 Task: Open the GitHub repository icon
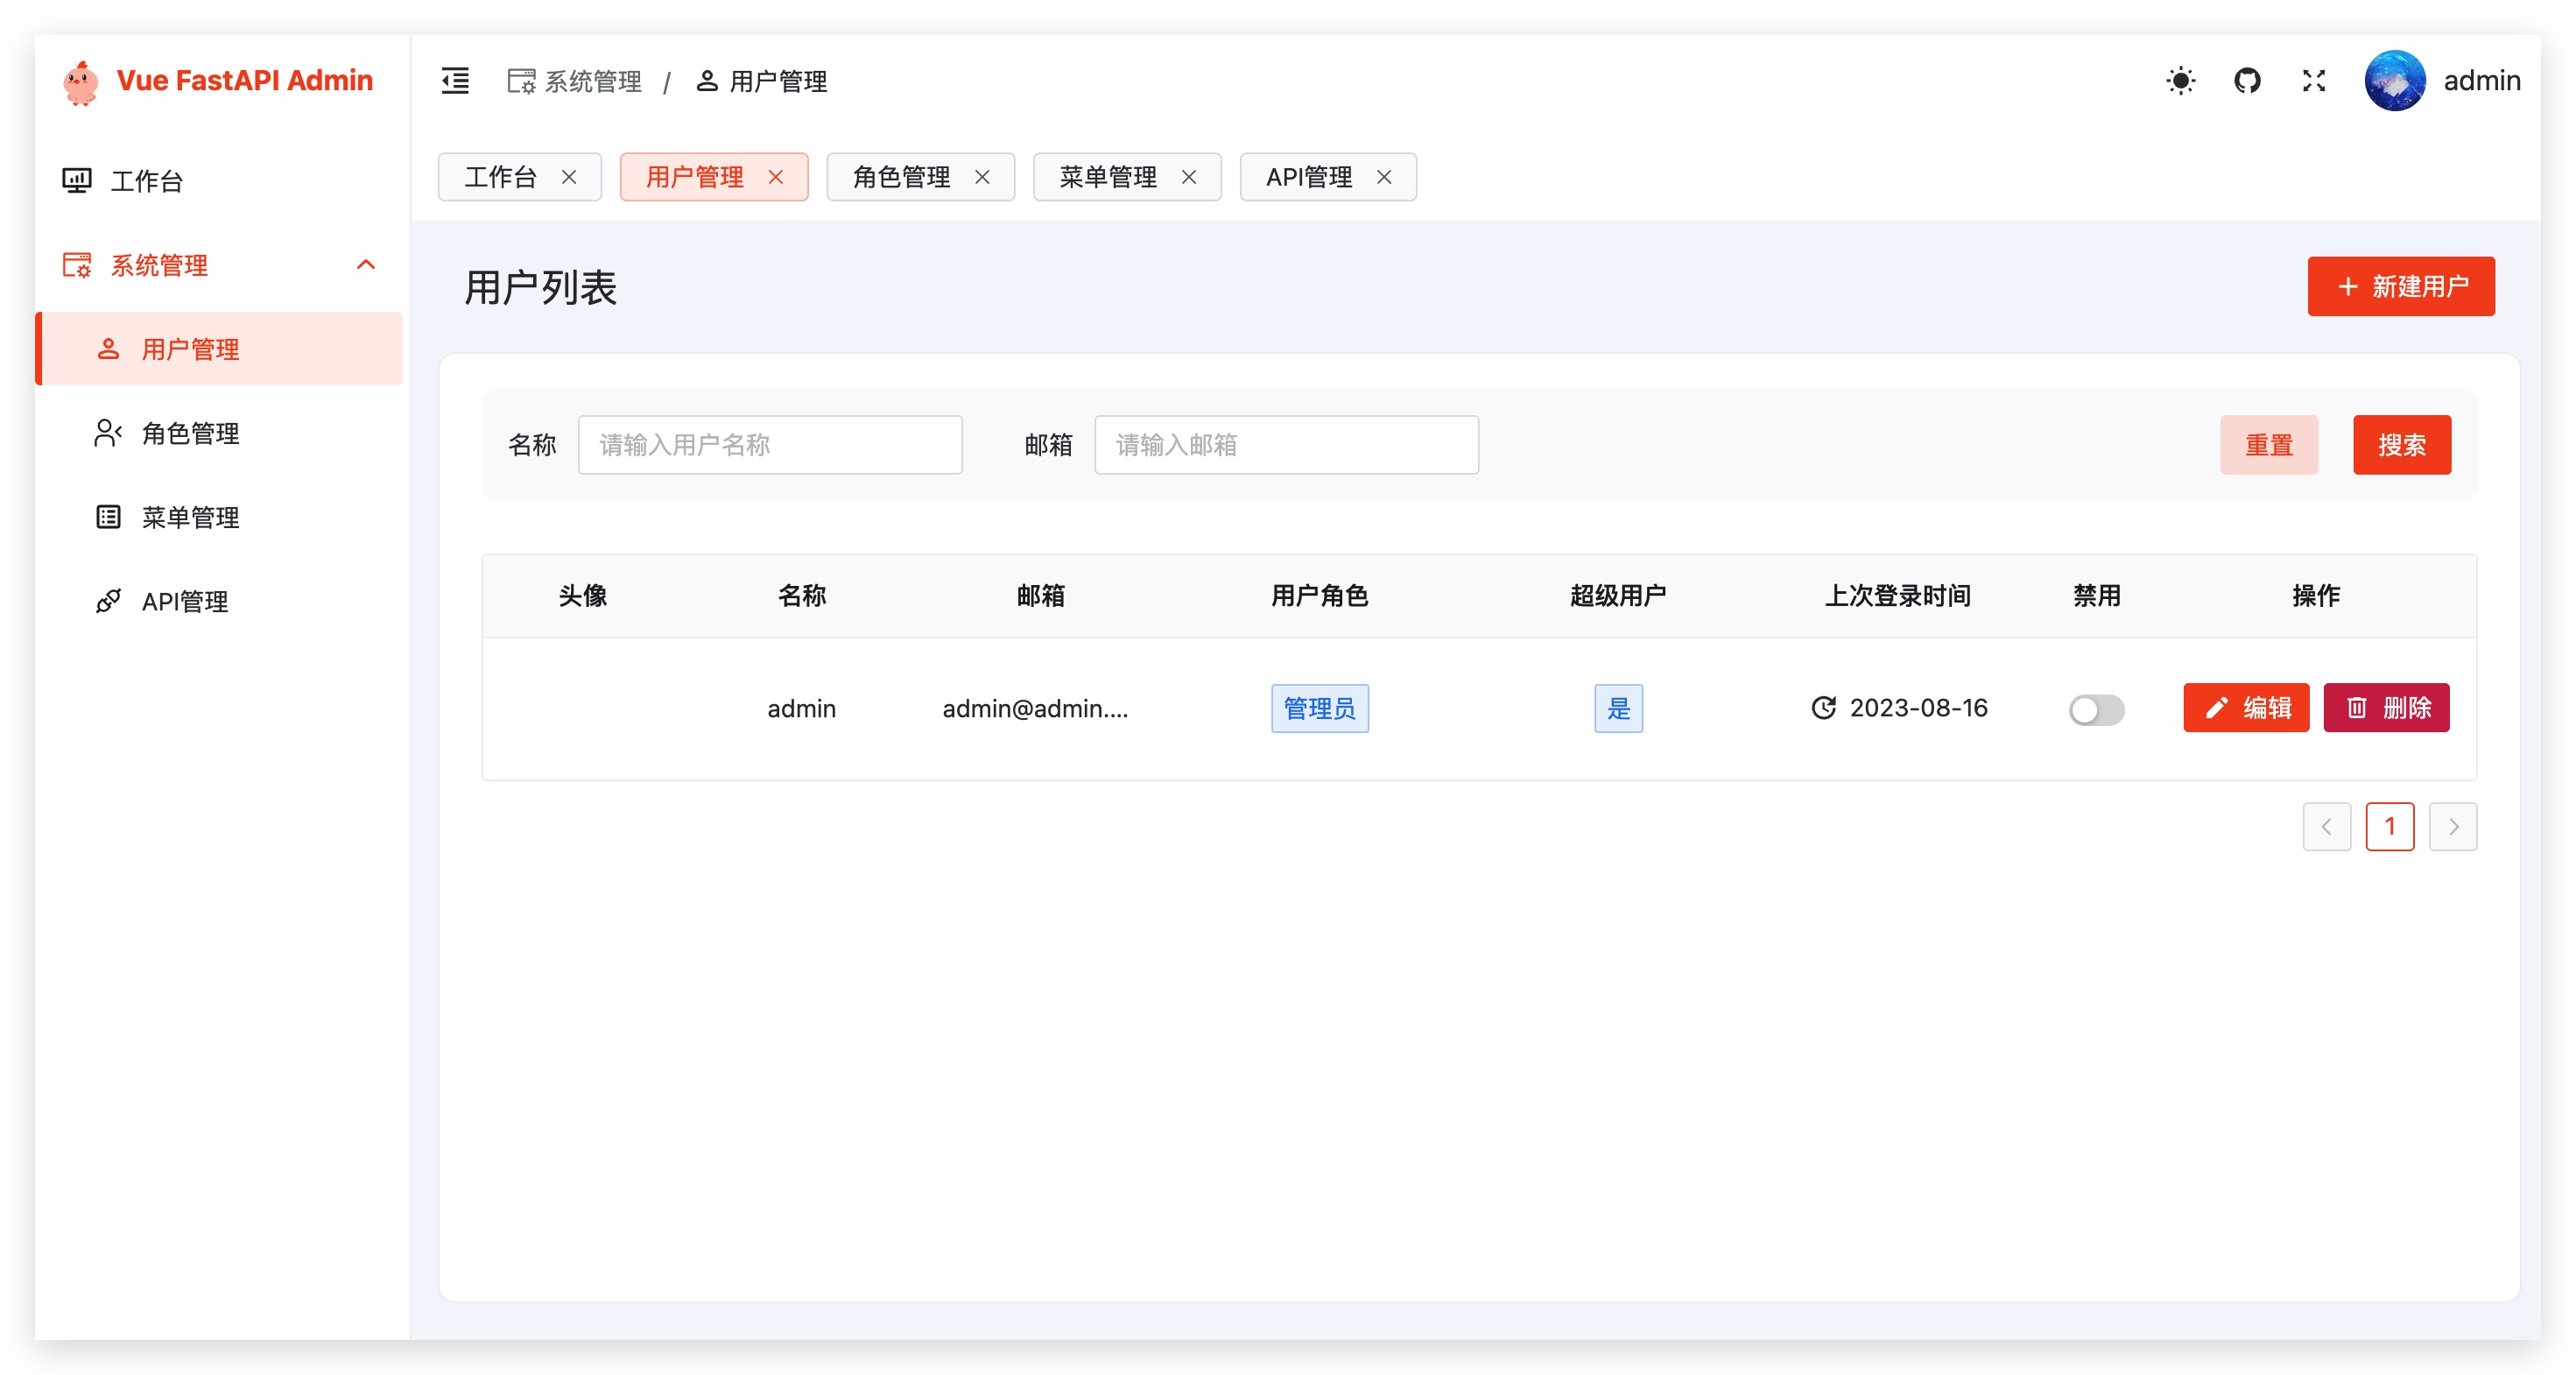coord(2247,80)
